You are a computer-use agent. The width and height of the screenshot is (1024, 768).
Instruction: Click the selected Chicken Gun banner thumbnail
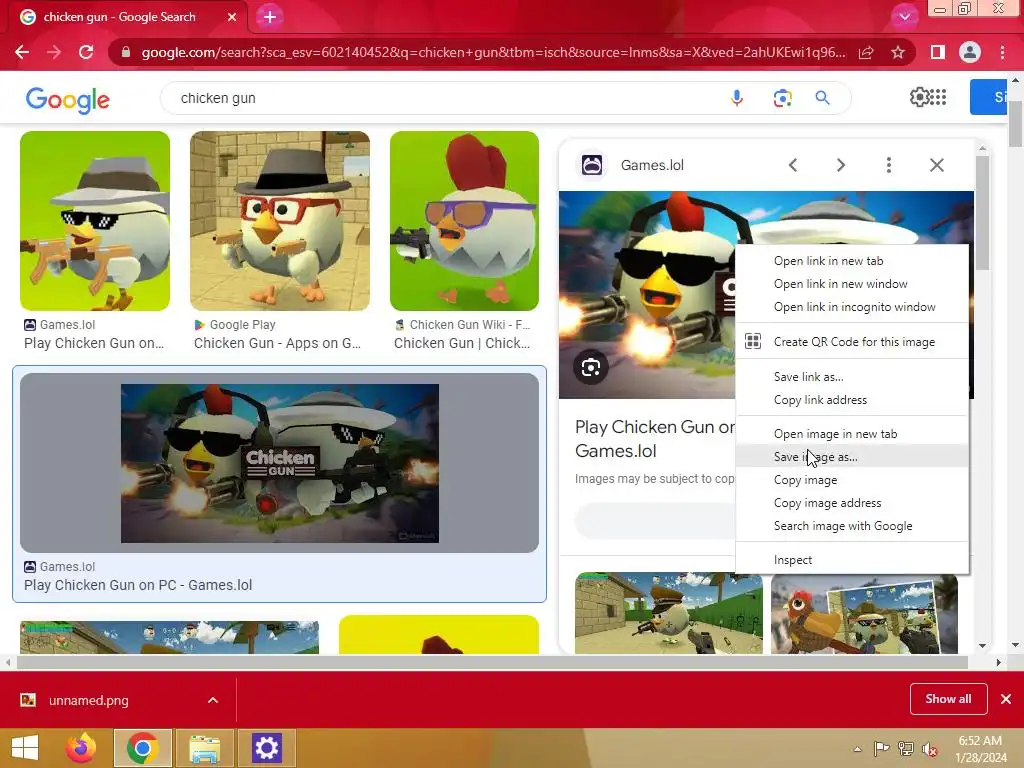(280, 463)
